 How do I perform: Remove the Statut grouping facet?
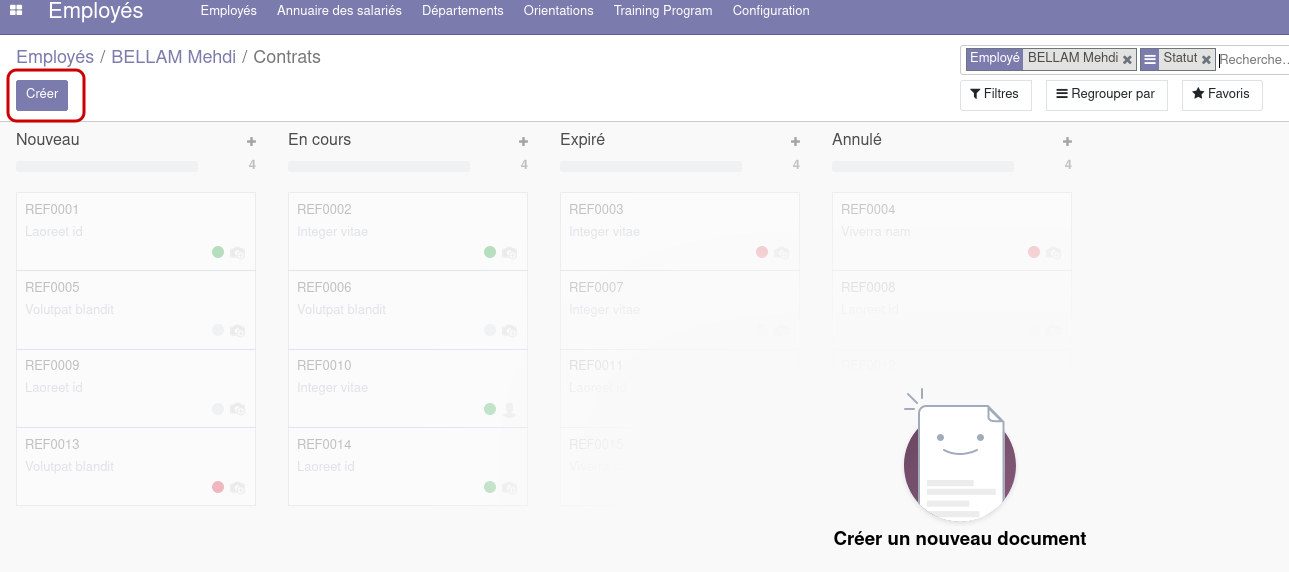pos(1206,60)
